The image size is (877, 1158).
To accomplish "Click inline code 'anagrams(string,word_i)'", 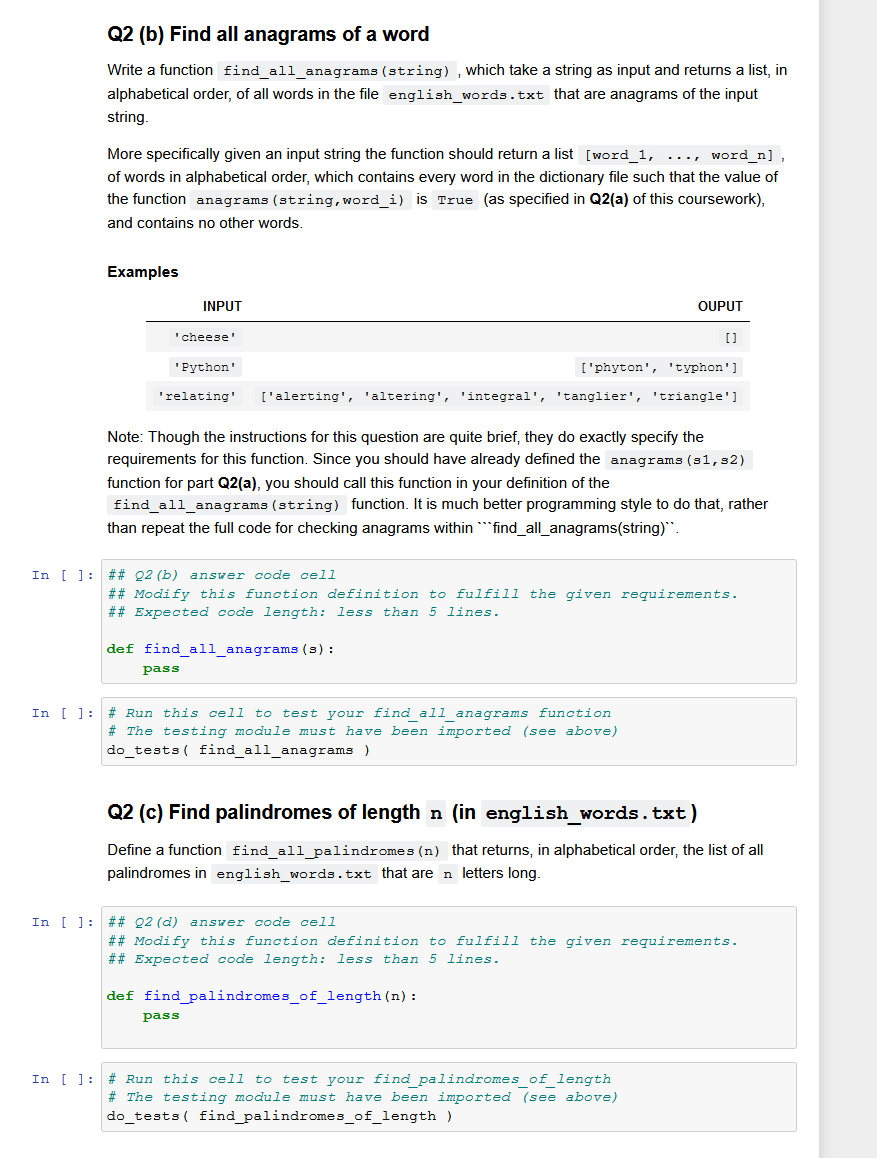I will 300,200.
